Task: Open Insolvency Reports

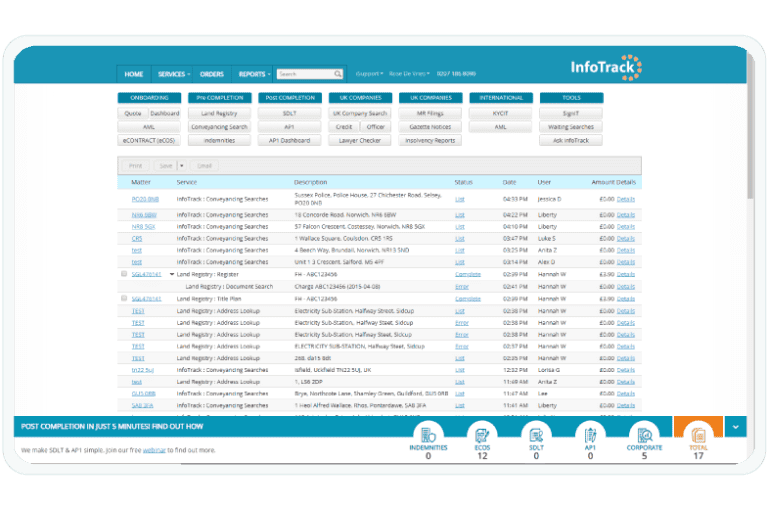Action: [x=430, y=141]
